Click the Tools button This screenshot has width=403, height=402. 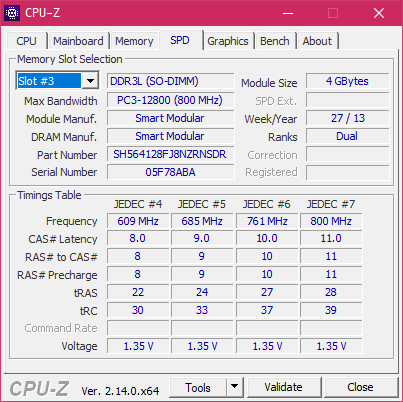[x=198, y=387]
